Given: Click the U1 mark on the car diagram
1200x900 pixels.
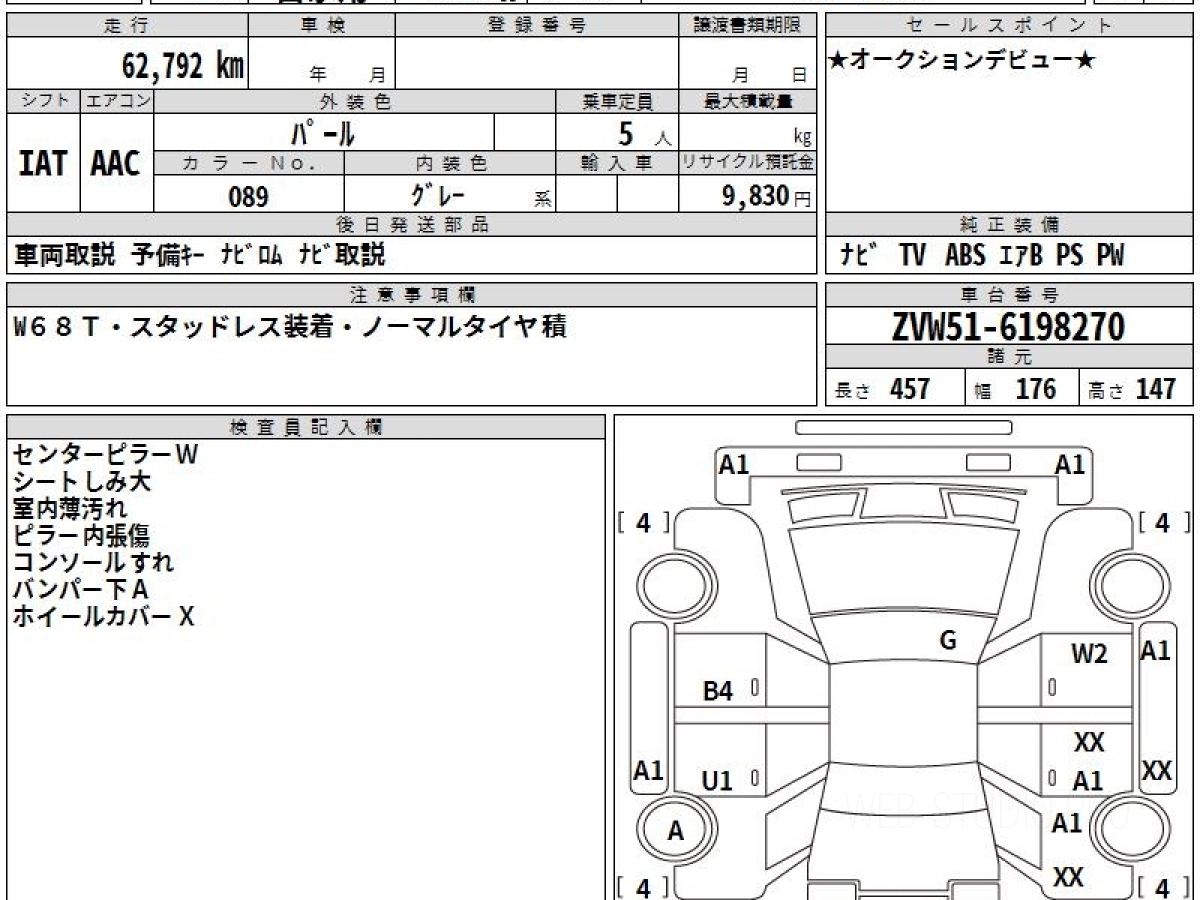Looking at the screenshot, I should [x=717, y=782].
